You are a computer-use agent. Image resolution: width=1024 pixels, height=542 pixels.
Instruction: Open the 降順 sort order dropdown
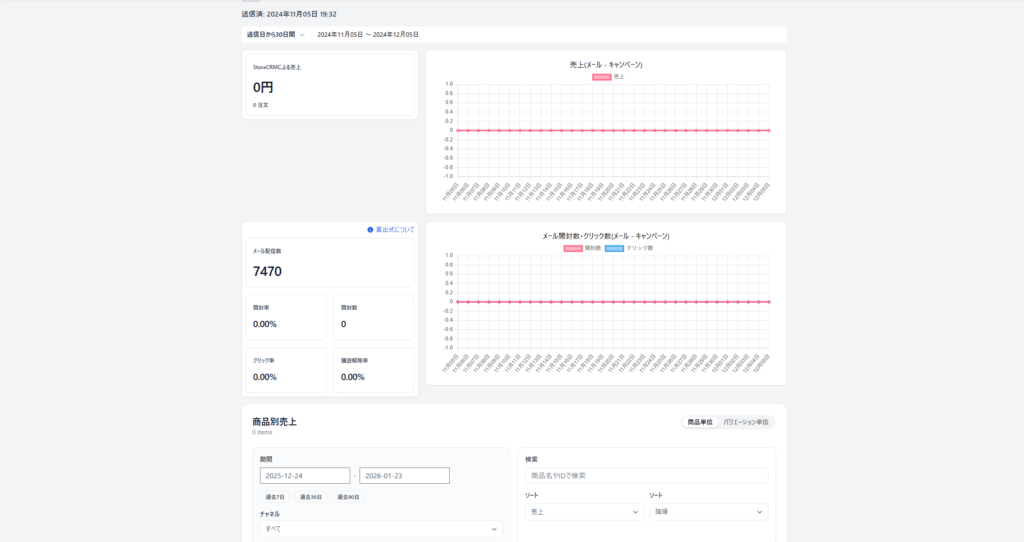[x=708, y=512]
